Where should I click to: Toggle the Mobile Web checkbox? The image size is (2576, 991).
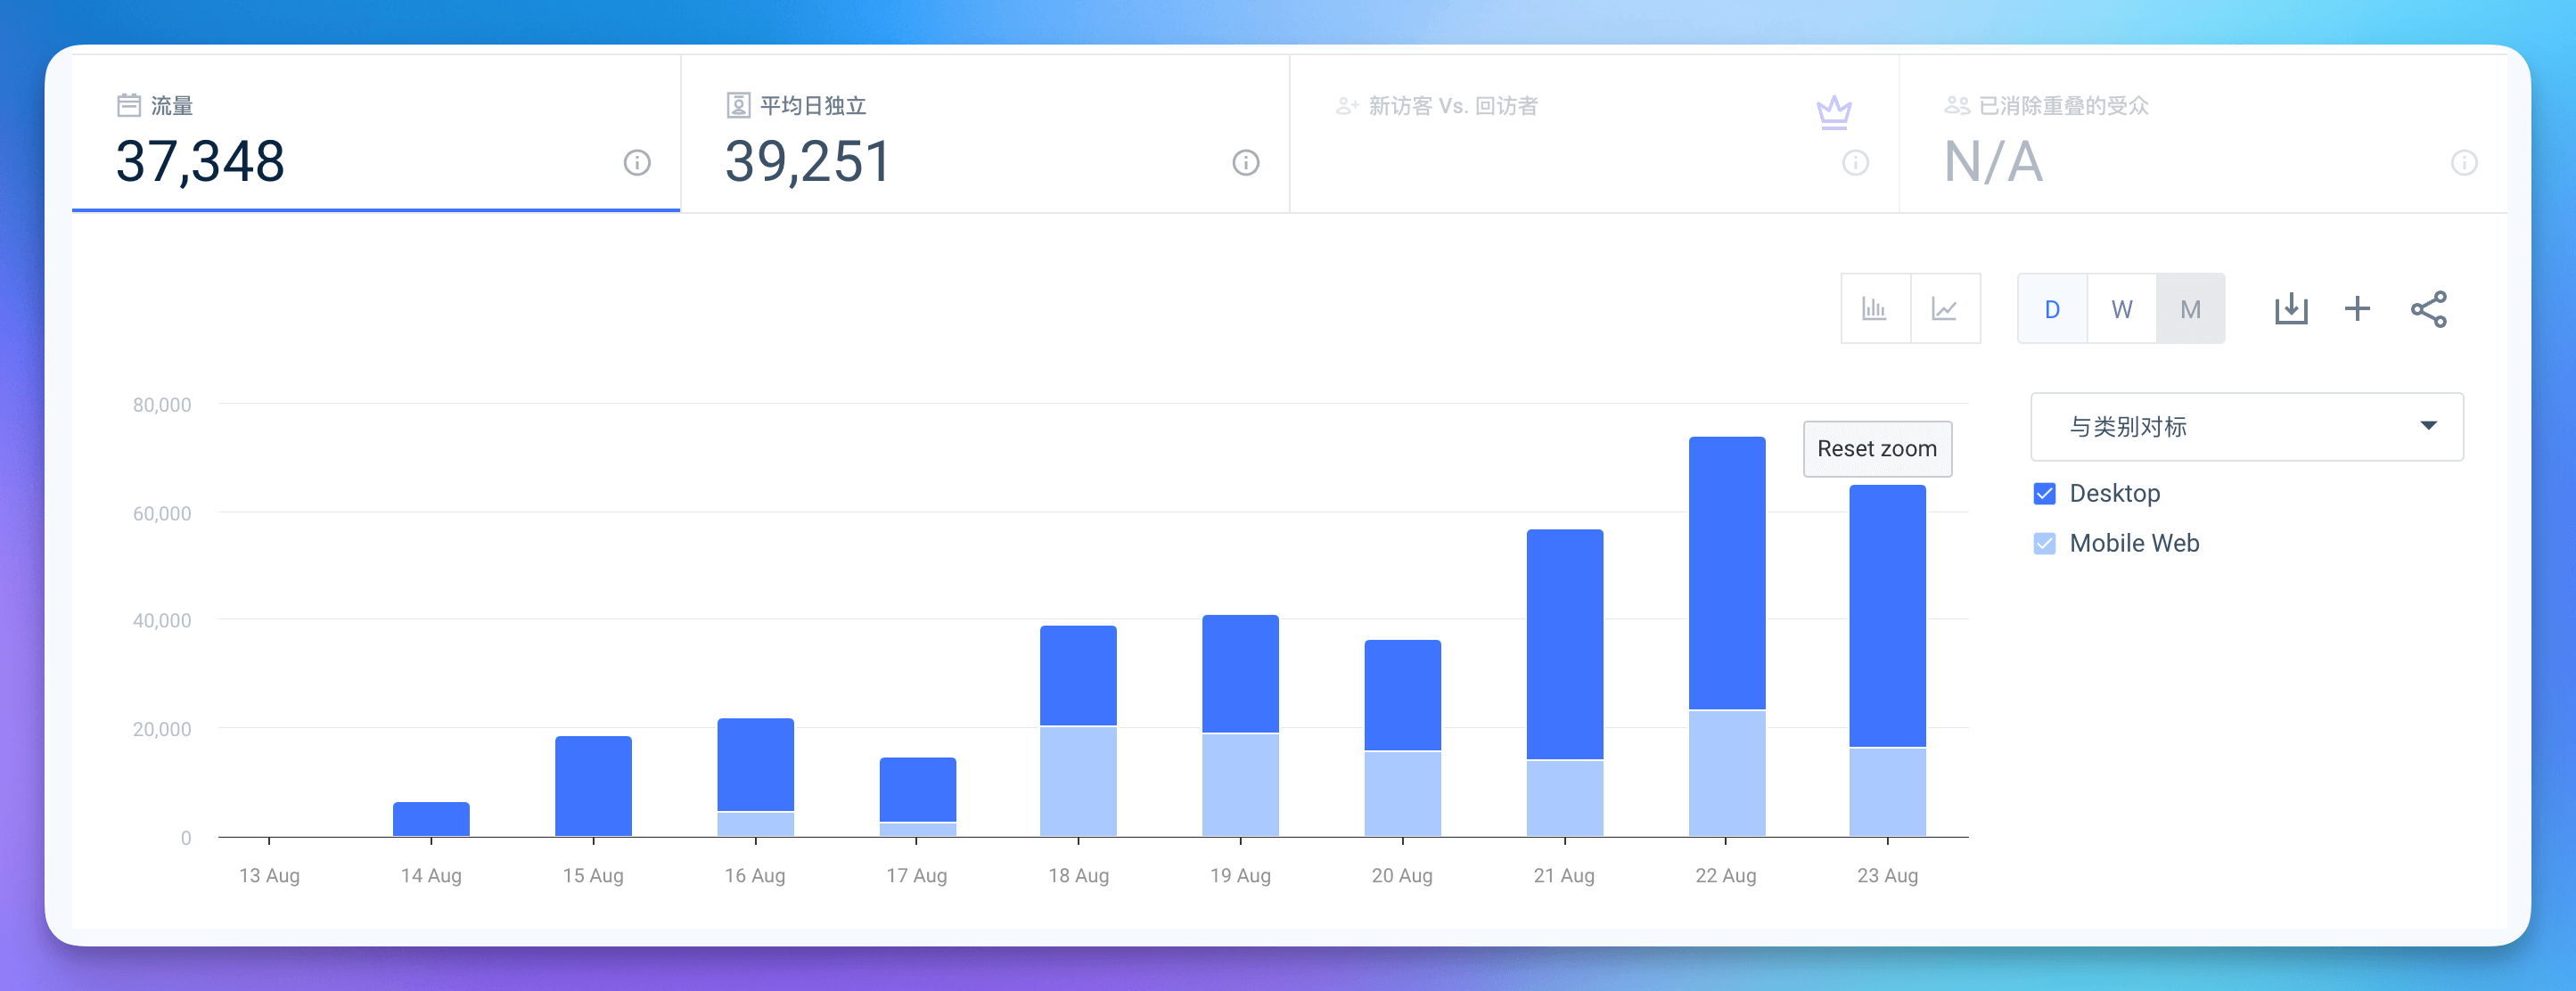coord(2044,543)
